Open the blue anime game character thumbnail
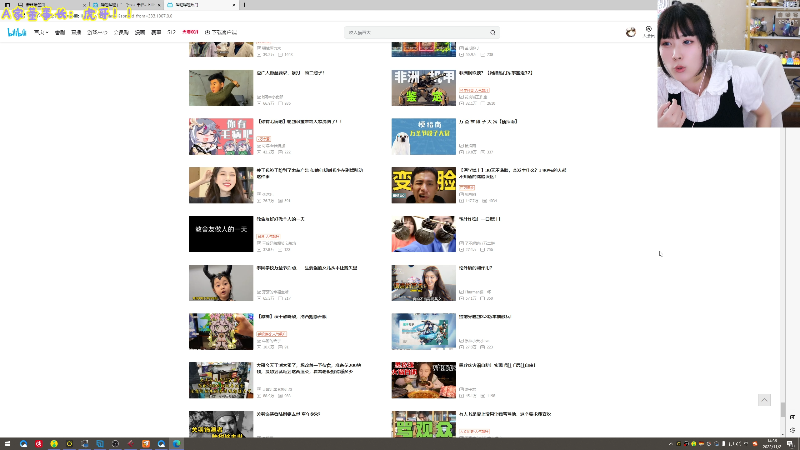 (x=423, y=331)
